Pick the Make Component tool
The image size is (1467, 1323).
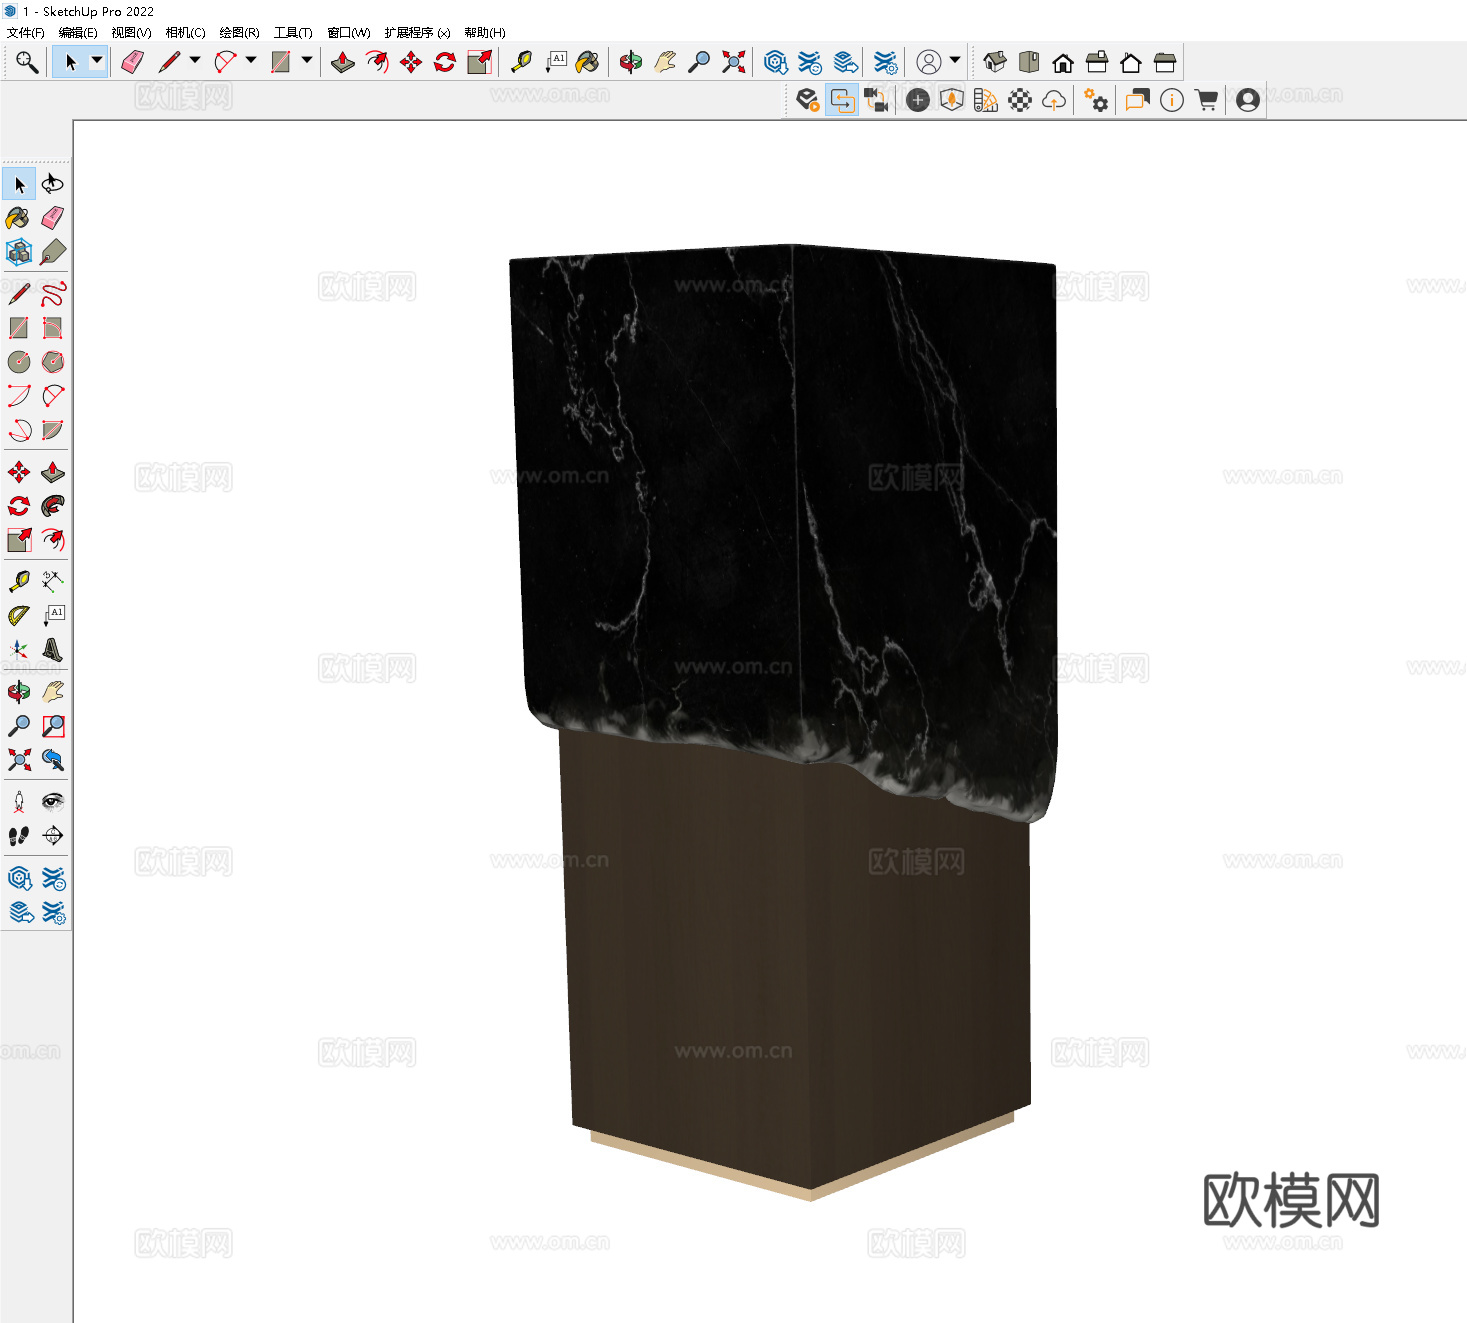point(19,252)
